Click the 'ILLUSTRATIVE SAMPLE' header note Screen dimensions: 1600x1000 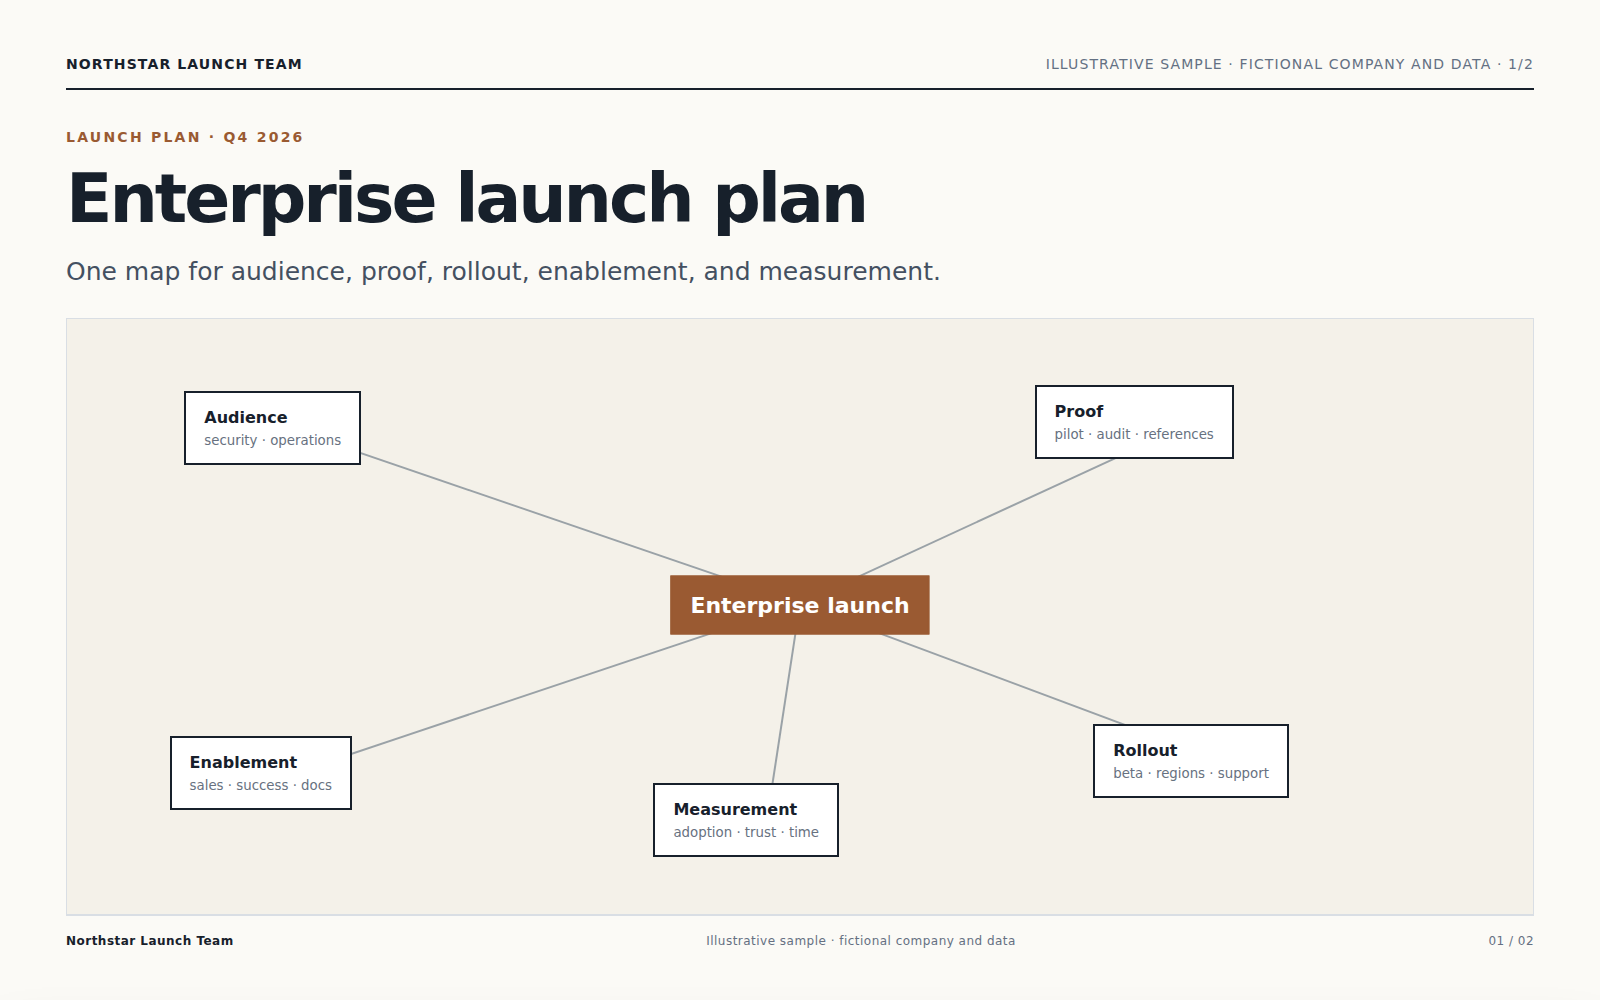point(1289,64)
